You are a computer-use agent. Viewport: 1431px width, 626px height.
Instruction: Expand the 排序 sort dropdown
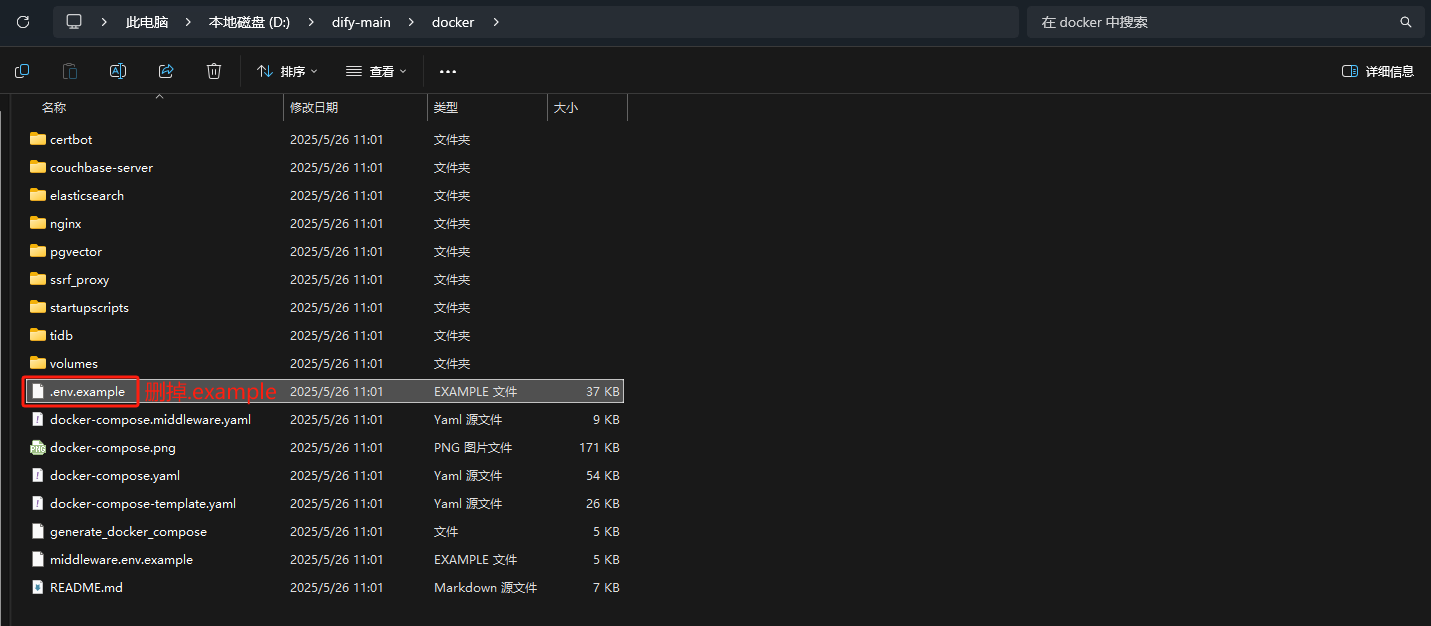(287, 71)
